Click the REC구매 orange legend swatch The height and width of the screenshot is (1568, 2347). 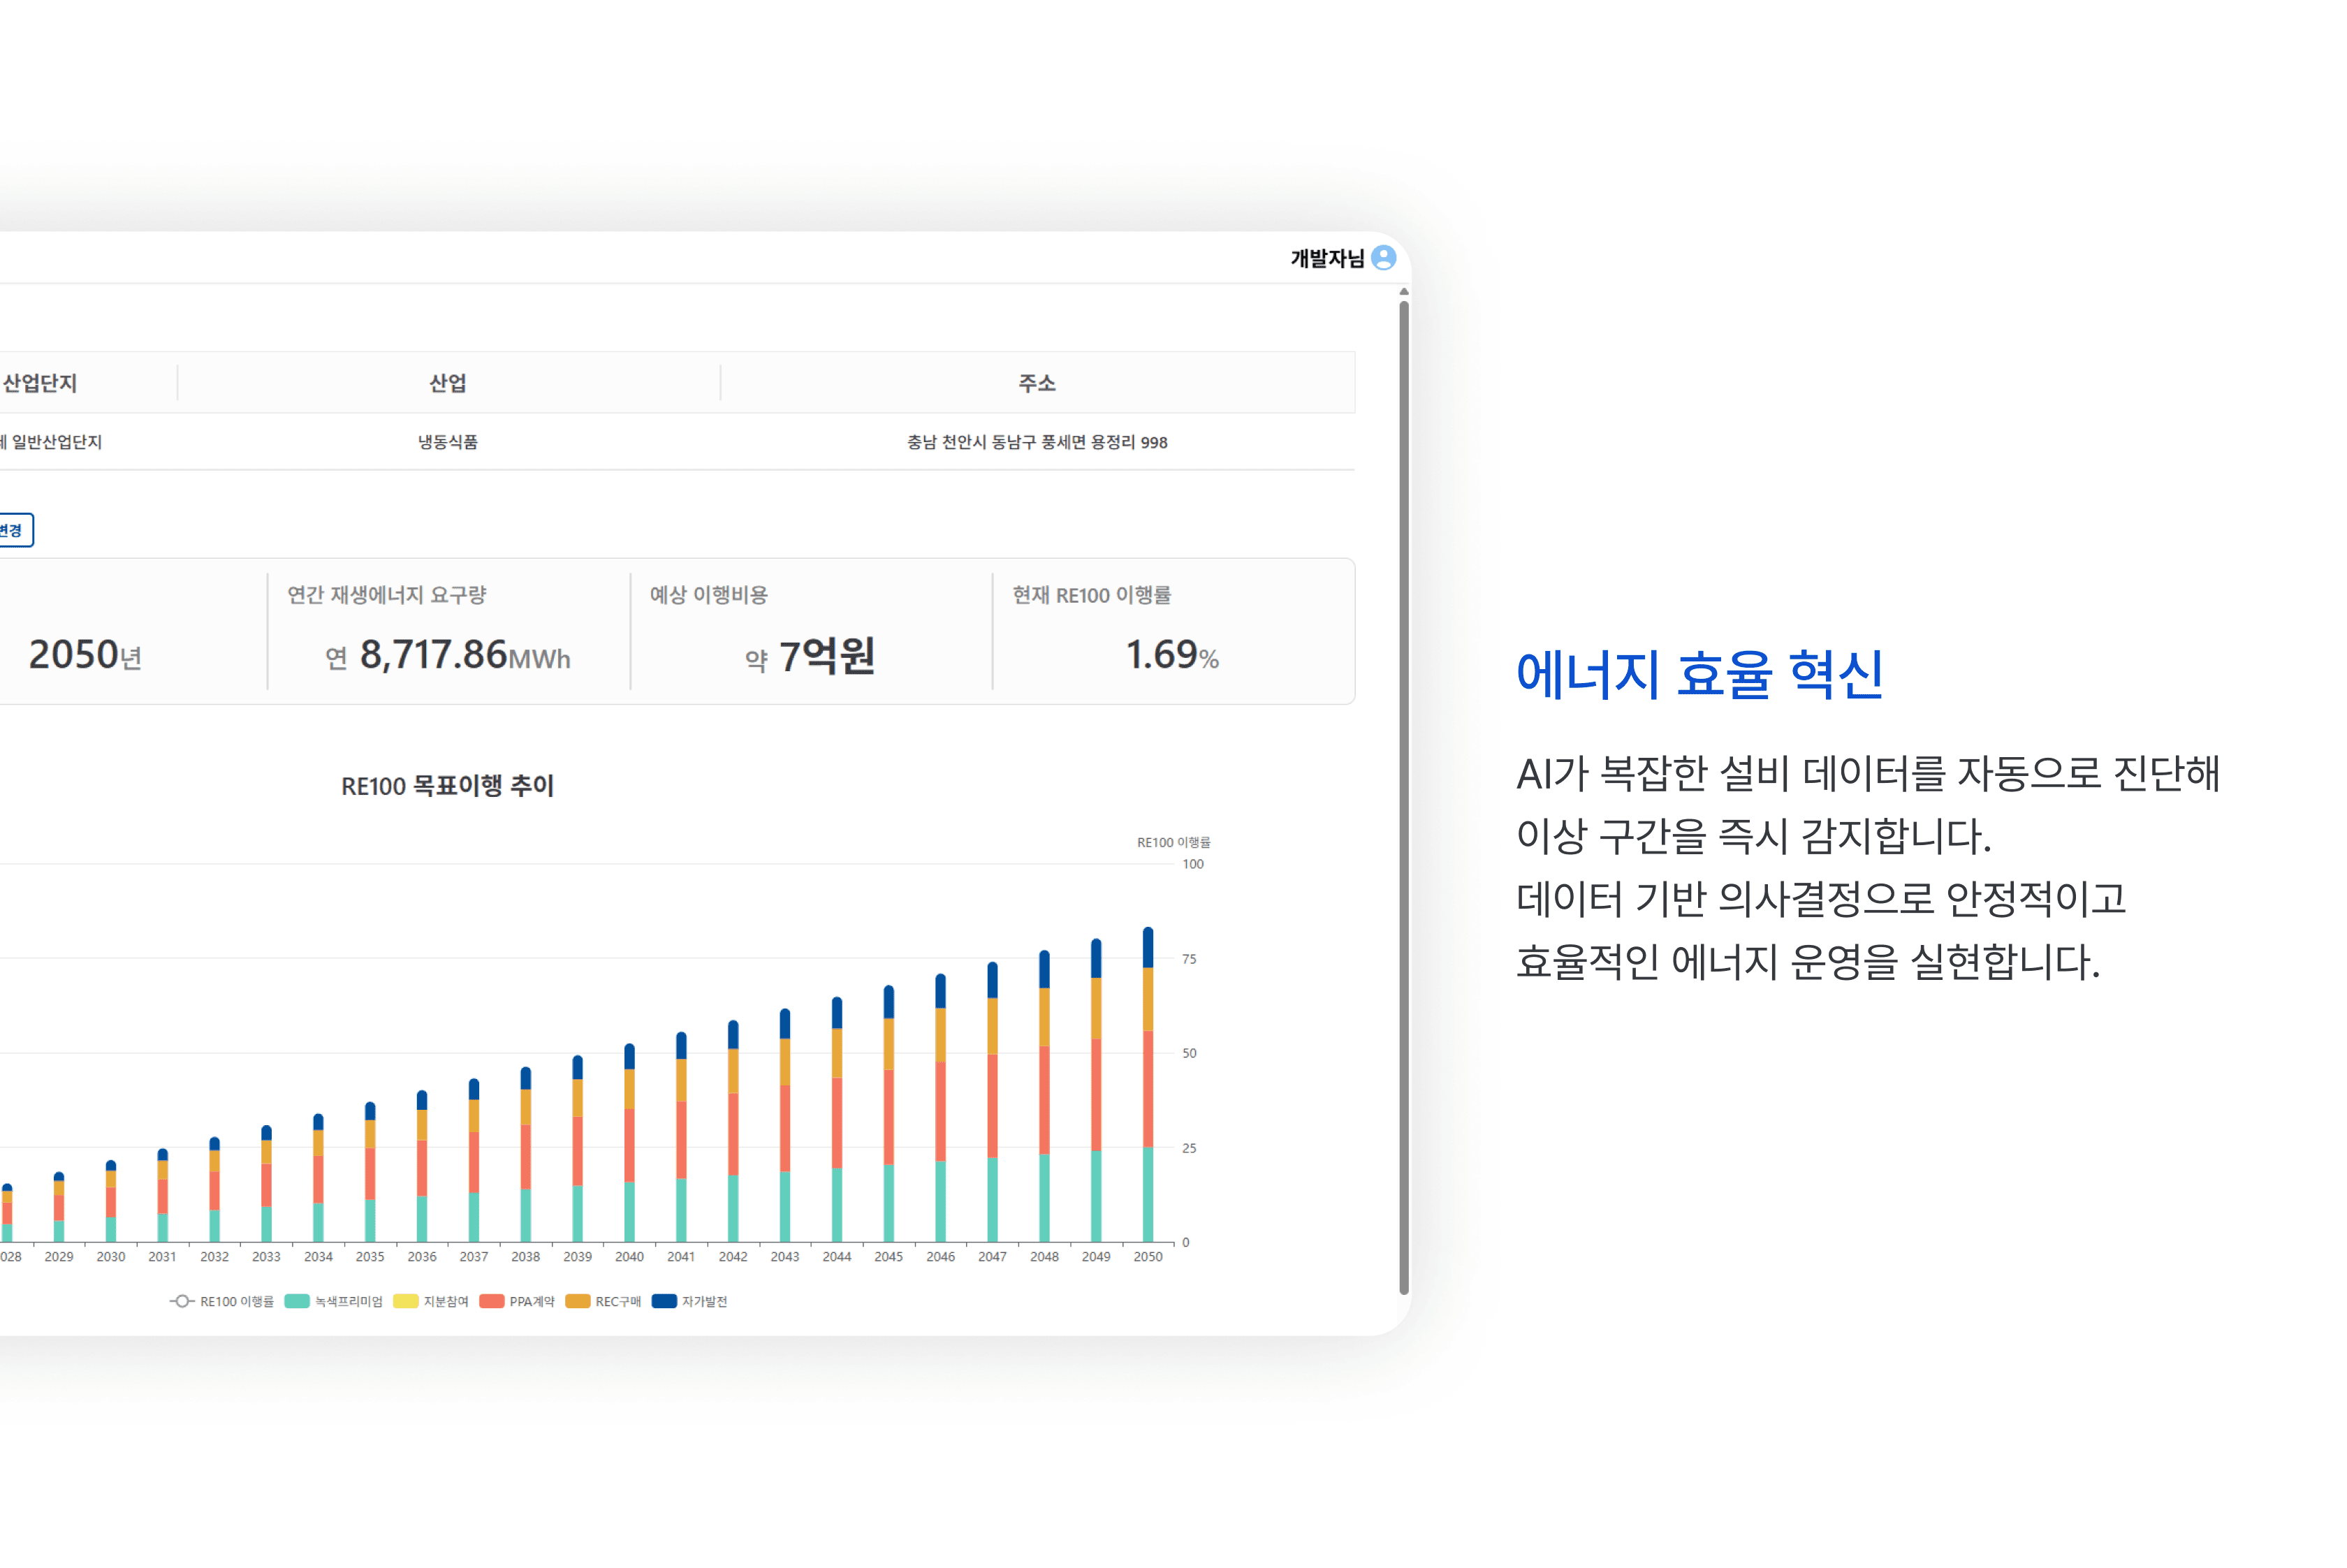578,1301
